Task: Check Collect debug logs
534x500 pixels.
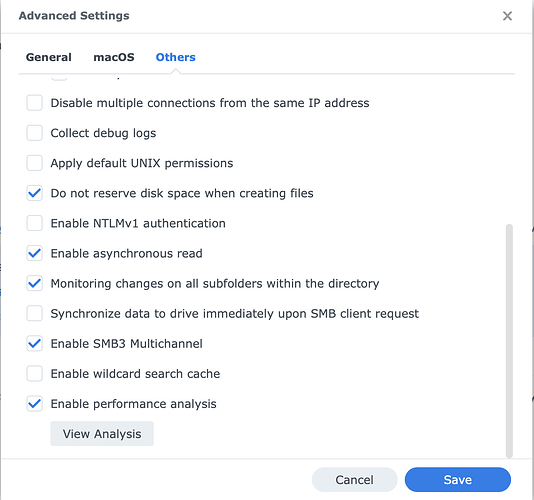Action: [x=34, y=133]
